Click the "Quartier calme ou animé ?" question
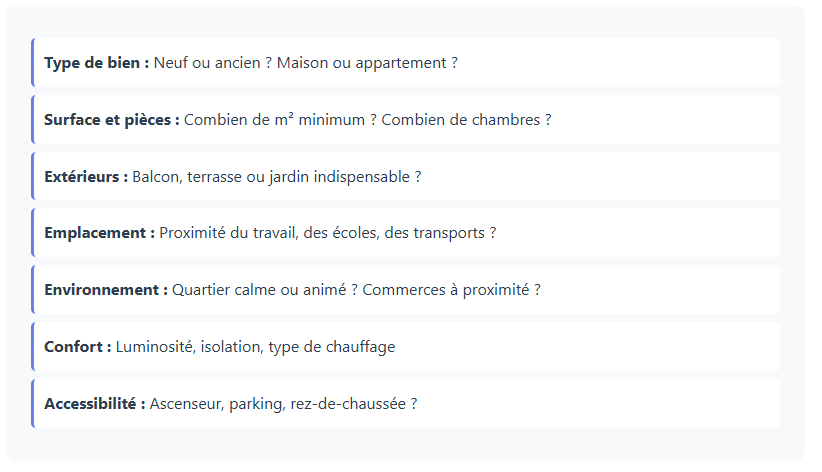This screenshot has height=472, width=822. click(x=265, y=290)
